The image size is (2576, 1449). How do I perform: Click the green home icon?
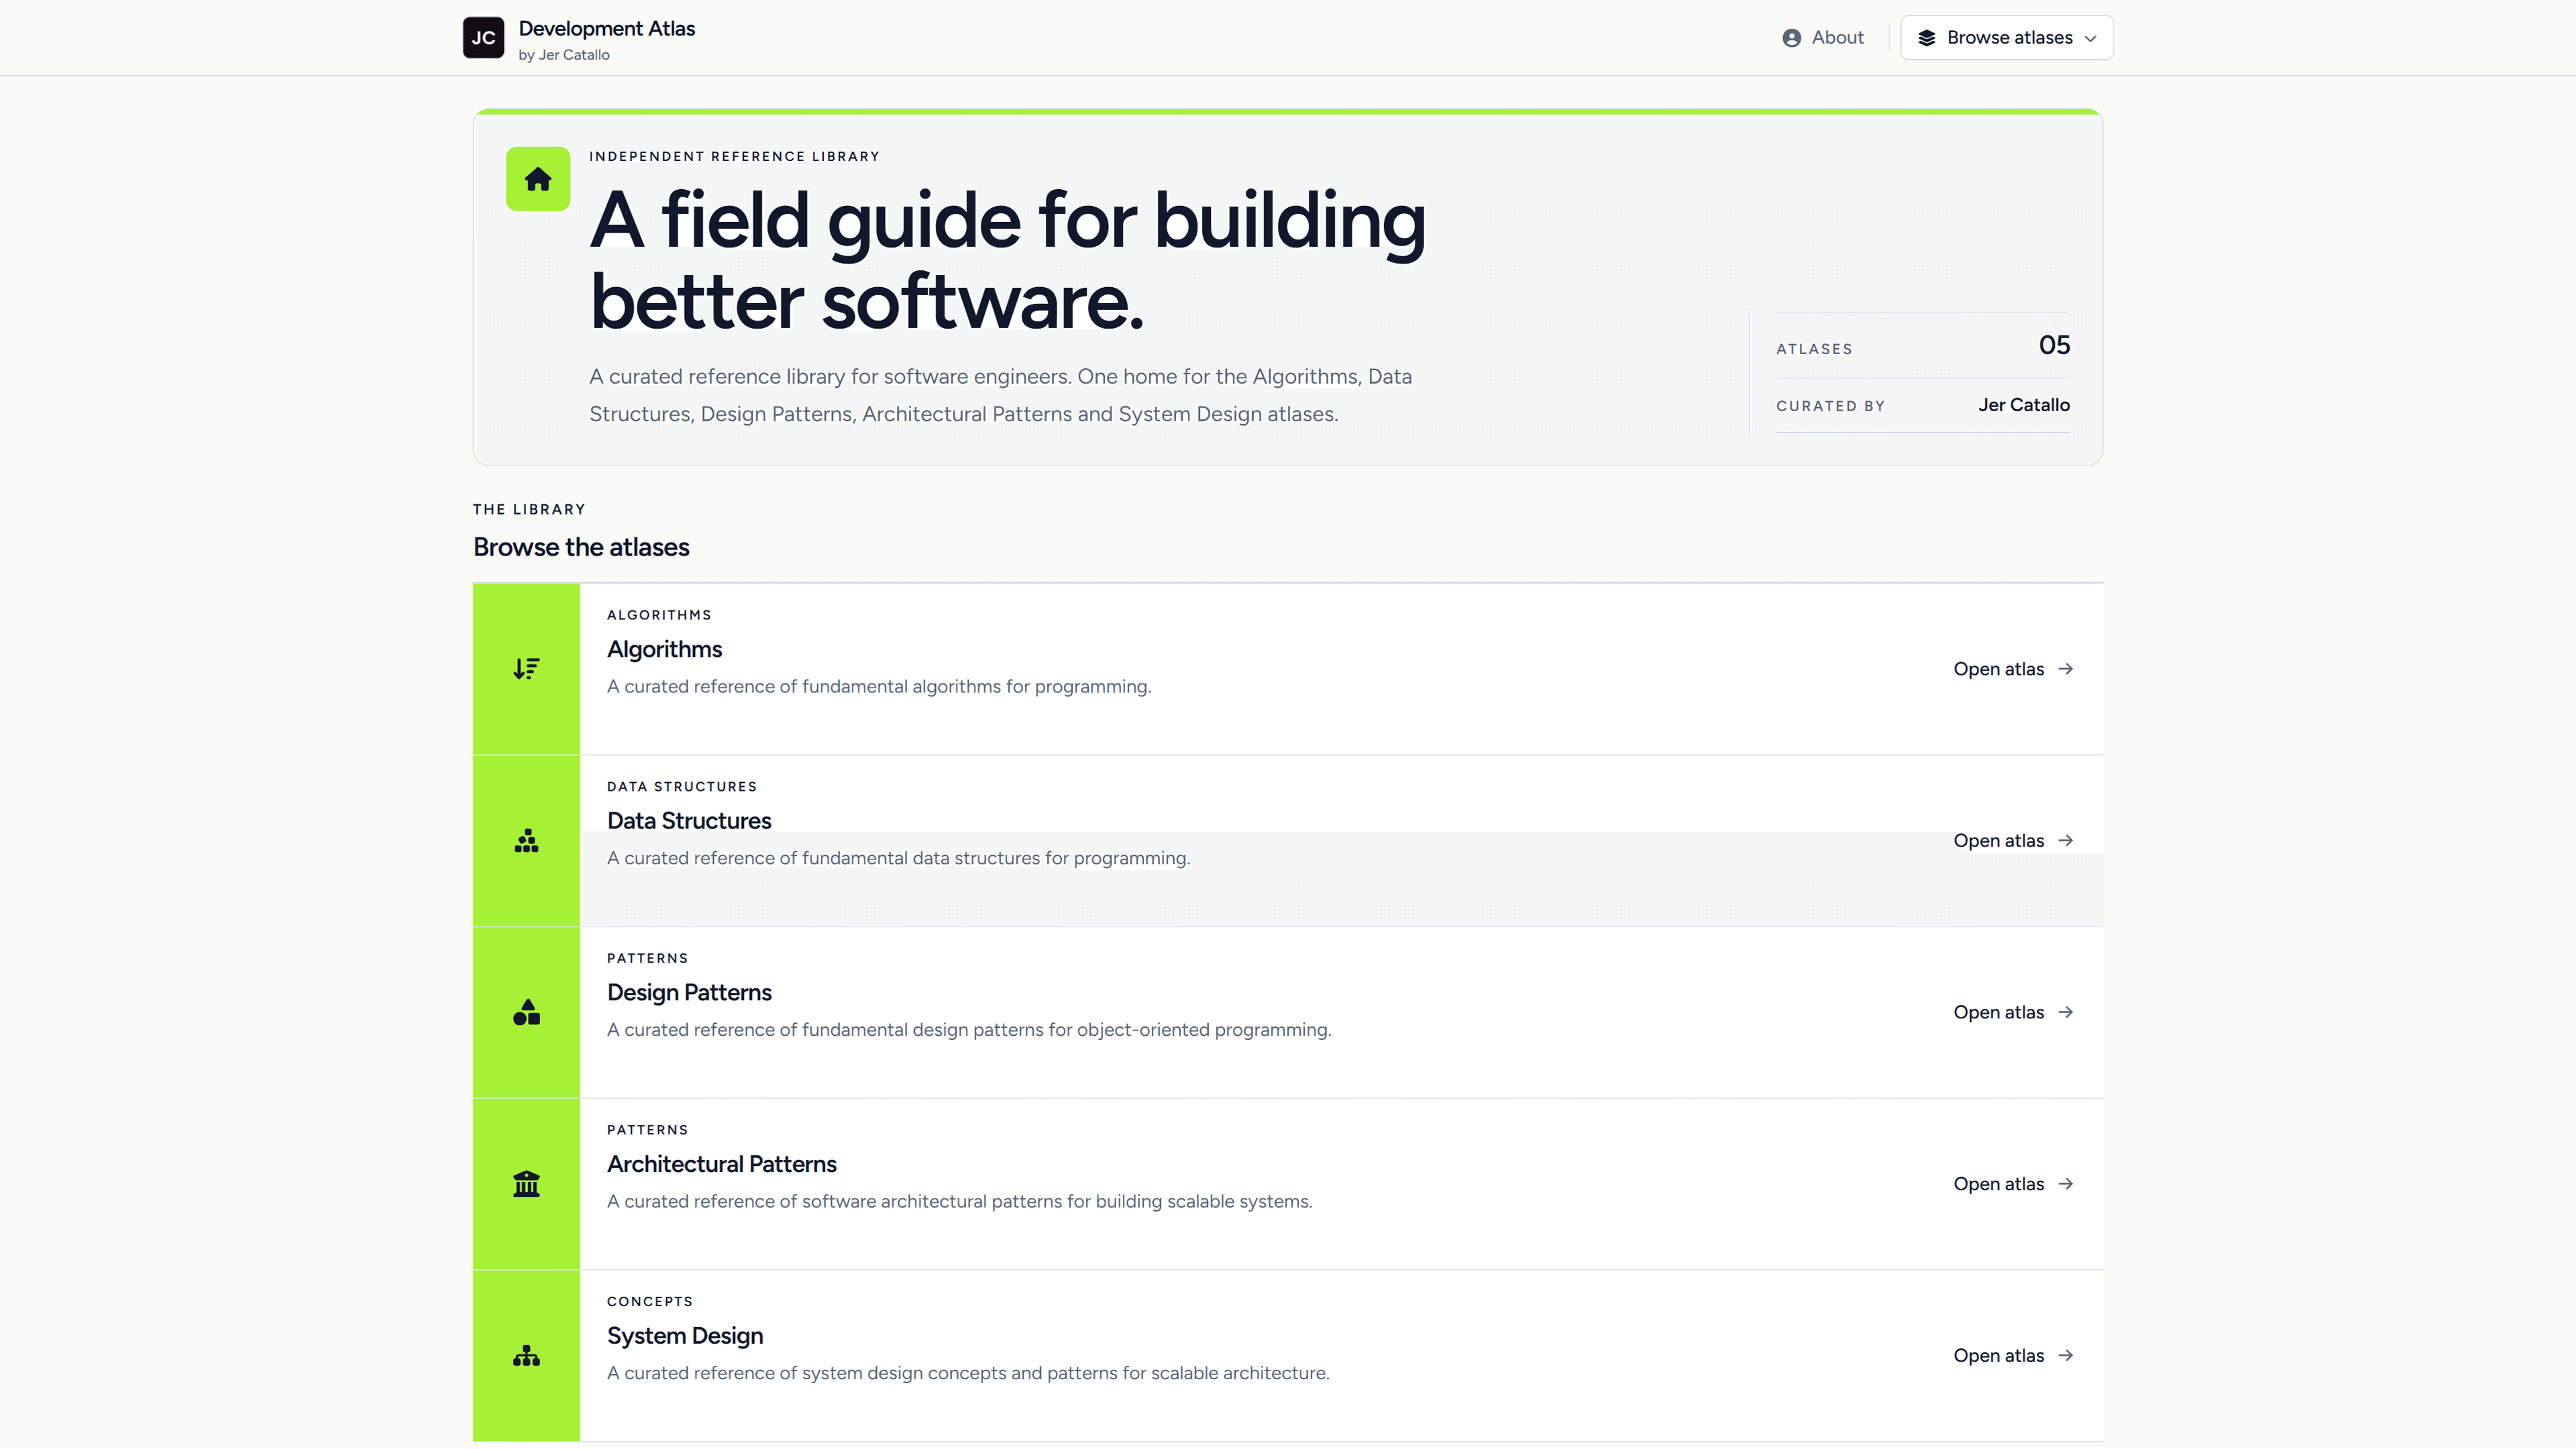tap(538, 179)
